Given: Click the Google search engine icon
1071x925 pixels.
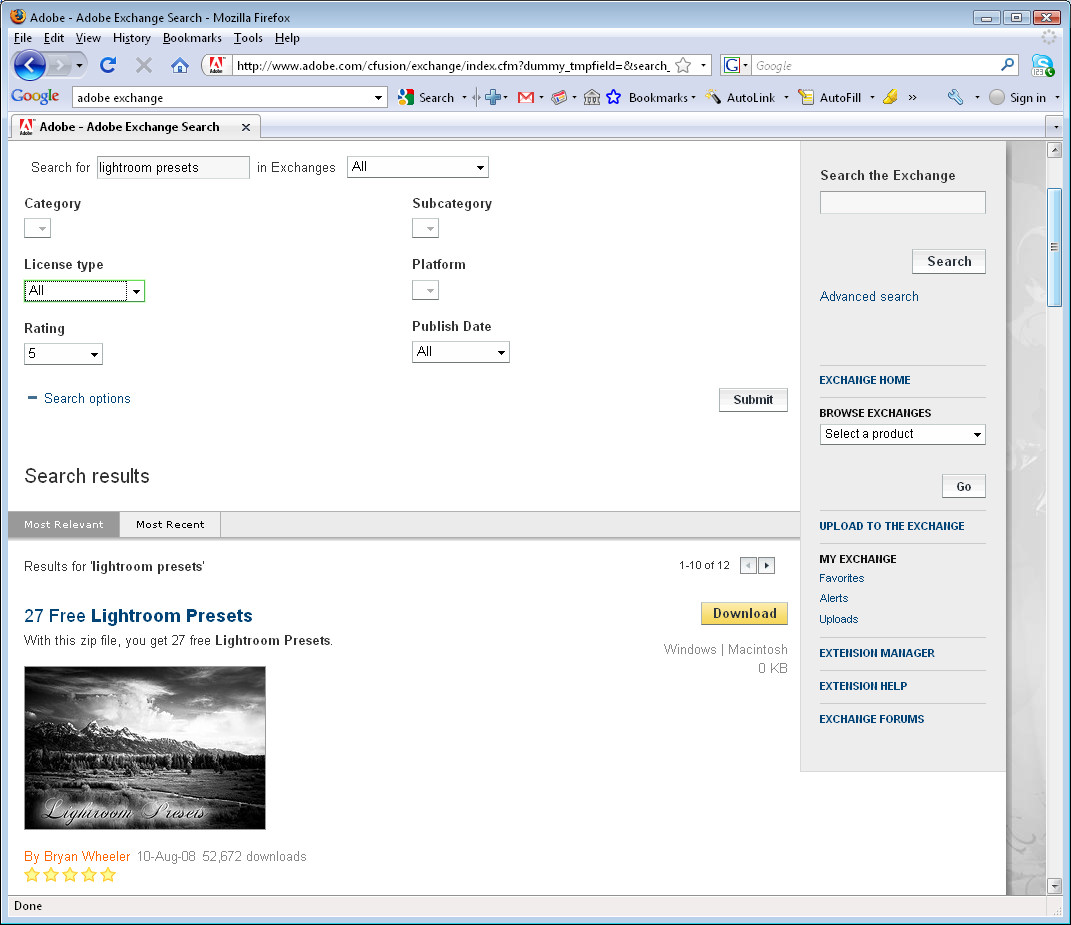Looking at the screenshot, I should [731, 65].
